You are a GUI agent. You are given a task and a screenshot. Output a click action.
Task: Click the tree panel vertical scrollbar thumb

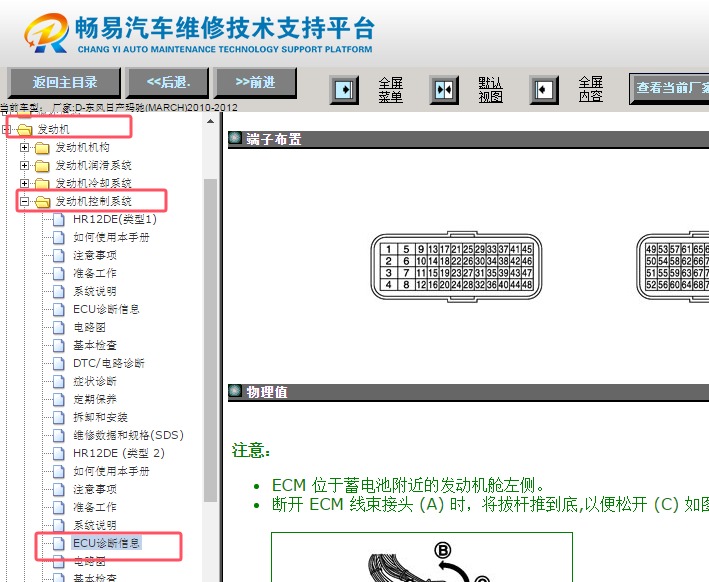pos(210,340)
